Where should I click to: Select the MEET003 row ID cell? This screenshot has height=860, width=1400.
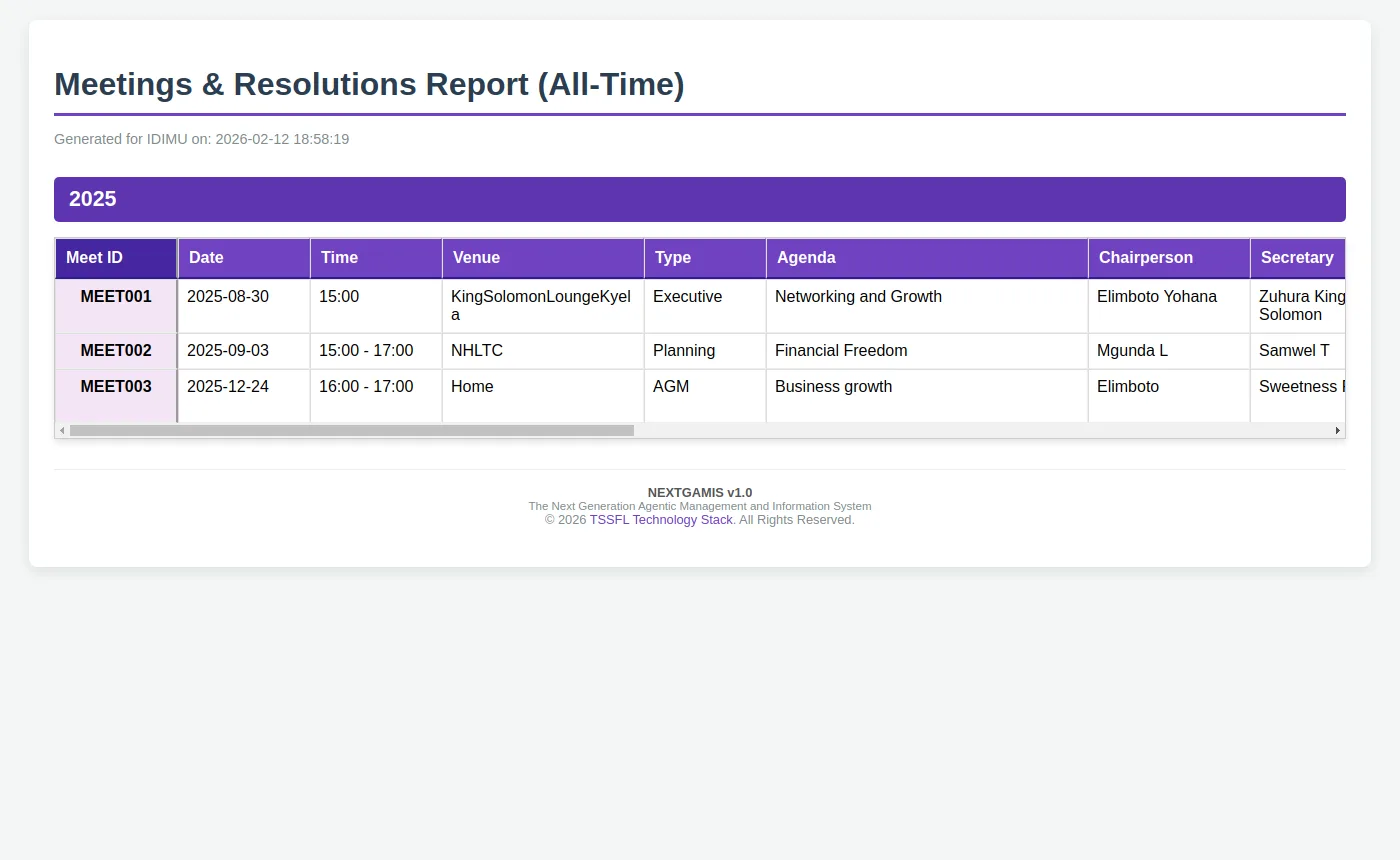[x=117, y=396]
